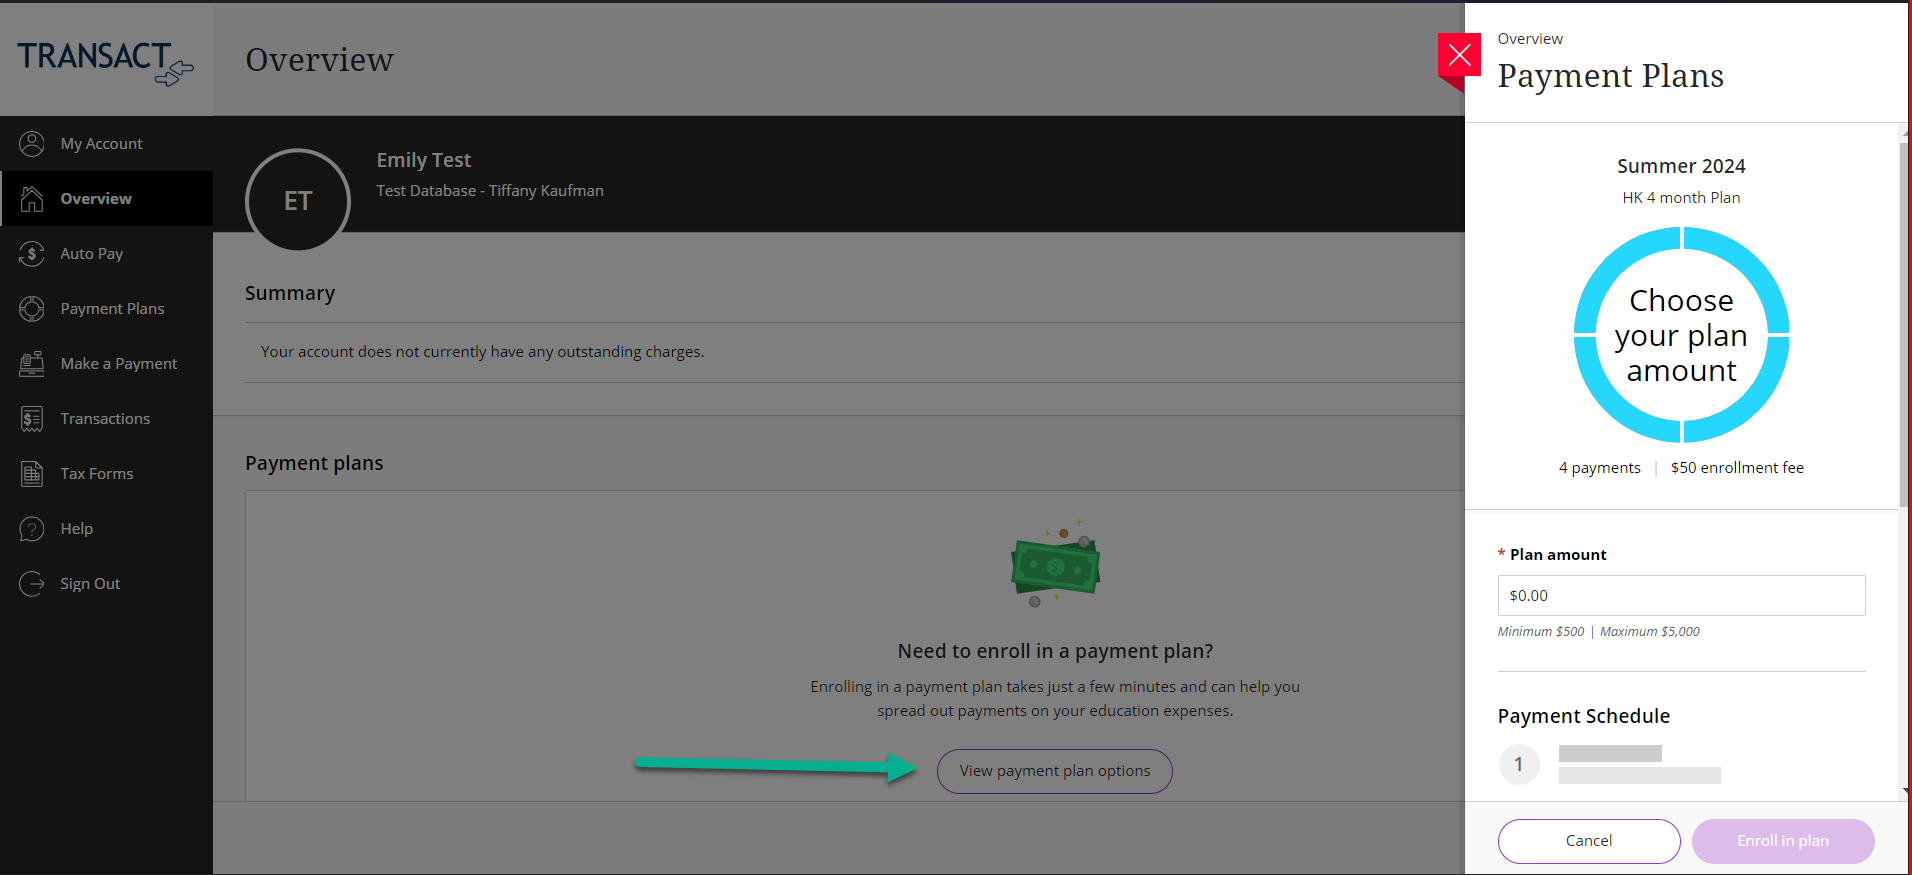Viewport: 1912px width, 875px height.
Task: Click the 'Payment plans' section heading
Action: tap(314, 463)
